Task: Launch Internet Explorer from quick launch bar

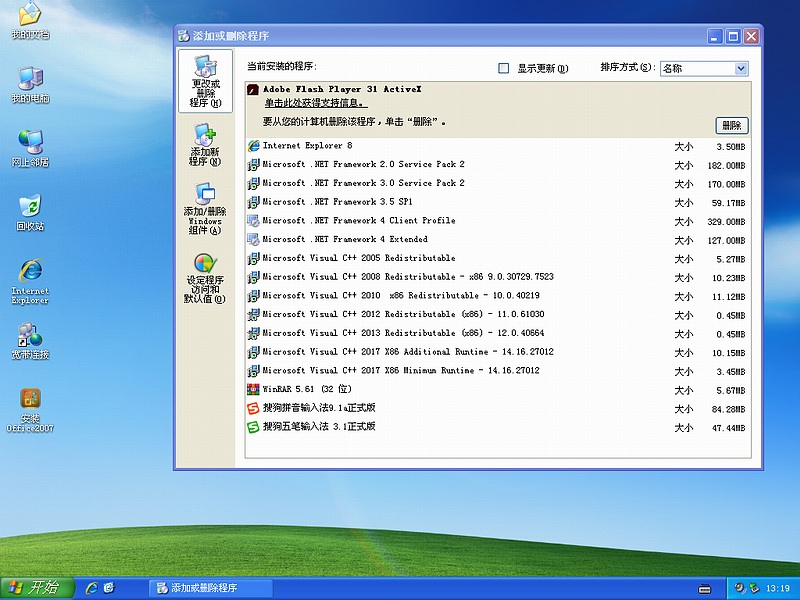Action: [92, 588]
